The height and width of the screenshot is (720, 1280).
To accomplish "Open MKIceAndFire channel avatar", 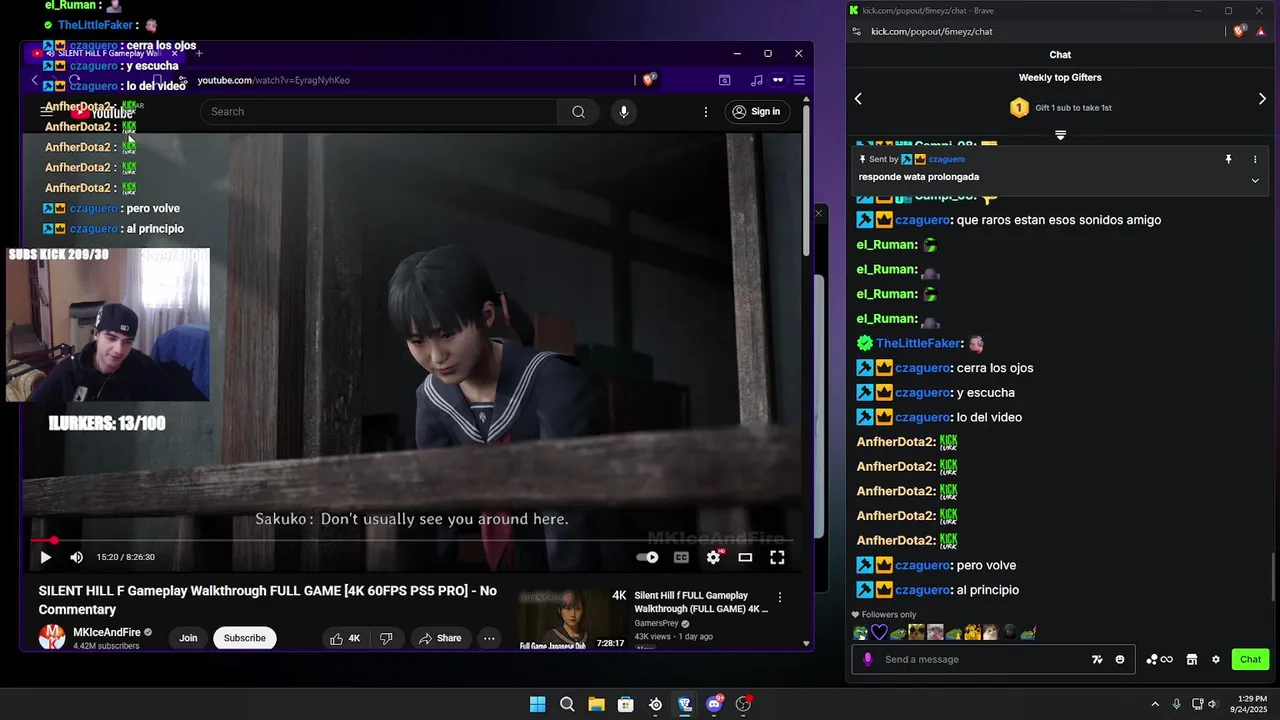I will tap(52, 637).
